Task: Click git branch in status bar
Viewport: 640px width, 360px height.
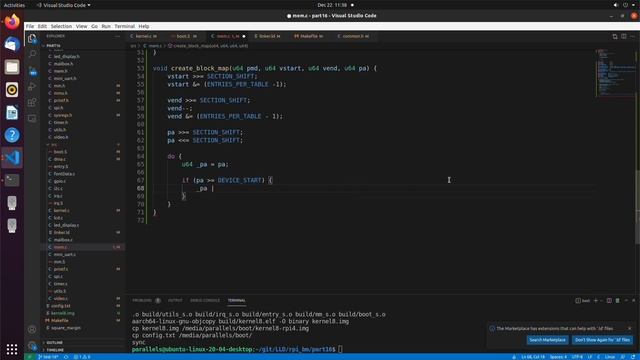Action: click(49, 357)
